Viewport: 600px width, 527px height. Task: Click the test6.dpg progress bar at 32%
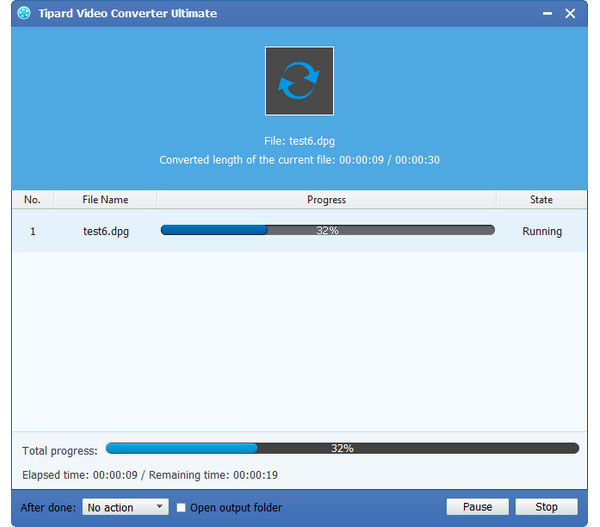pos(328,230)
